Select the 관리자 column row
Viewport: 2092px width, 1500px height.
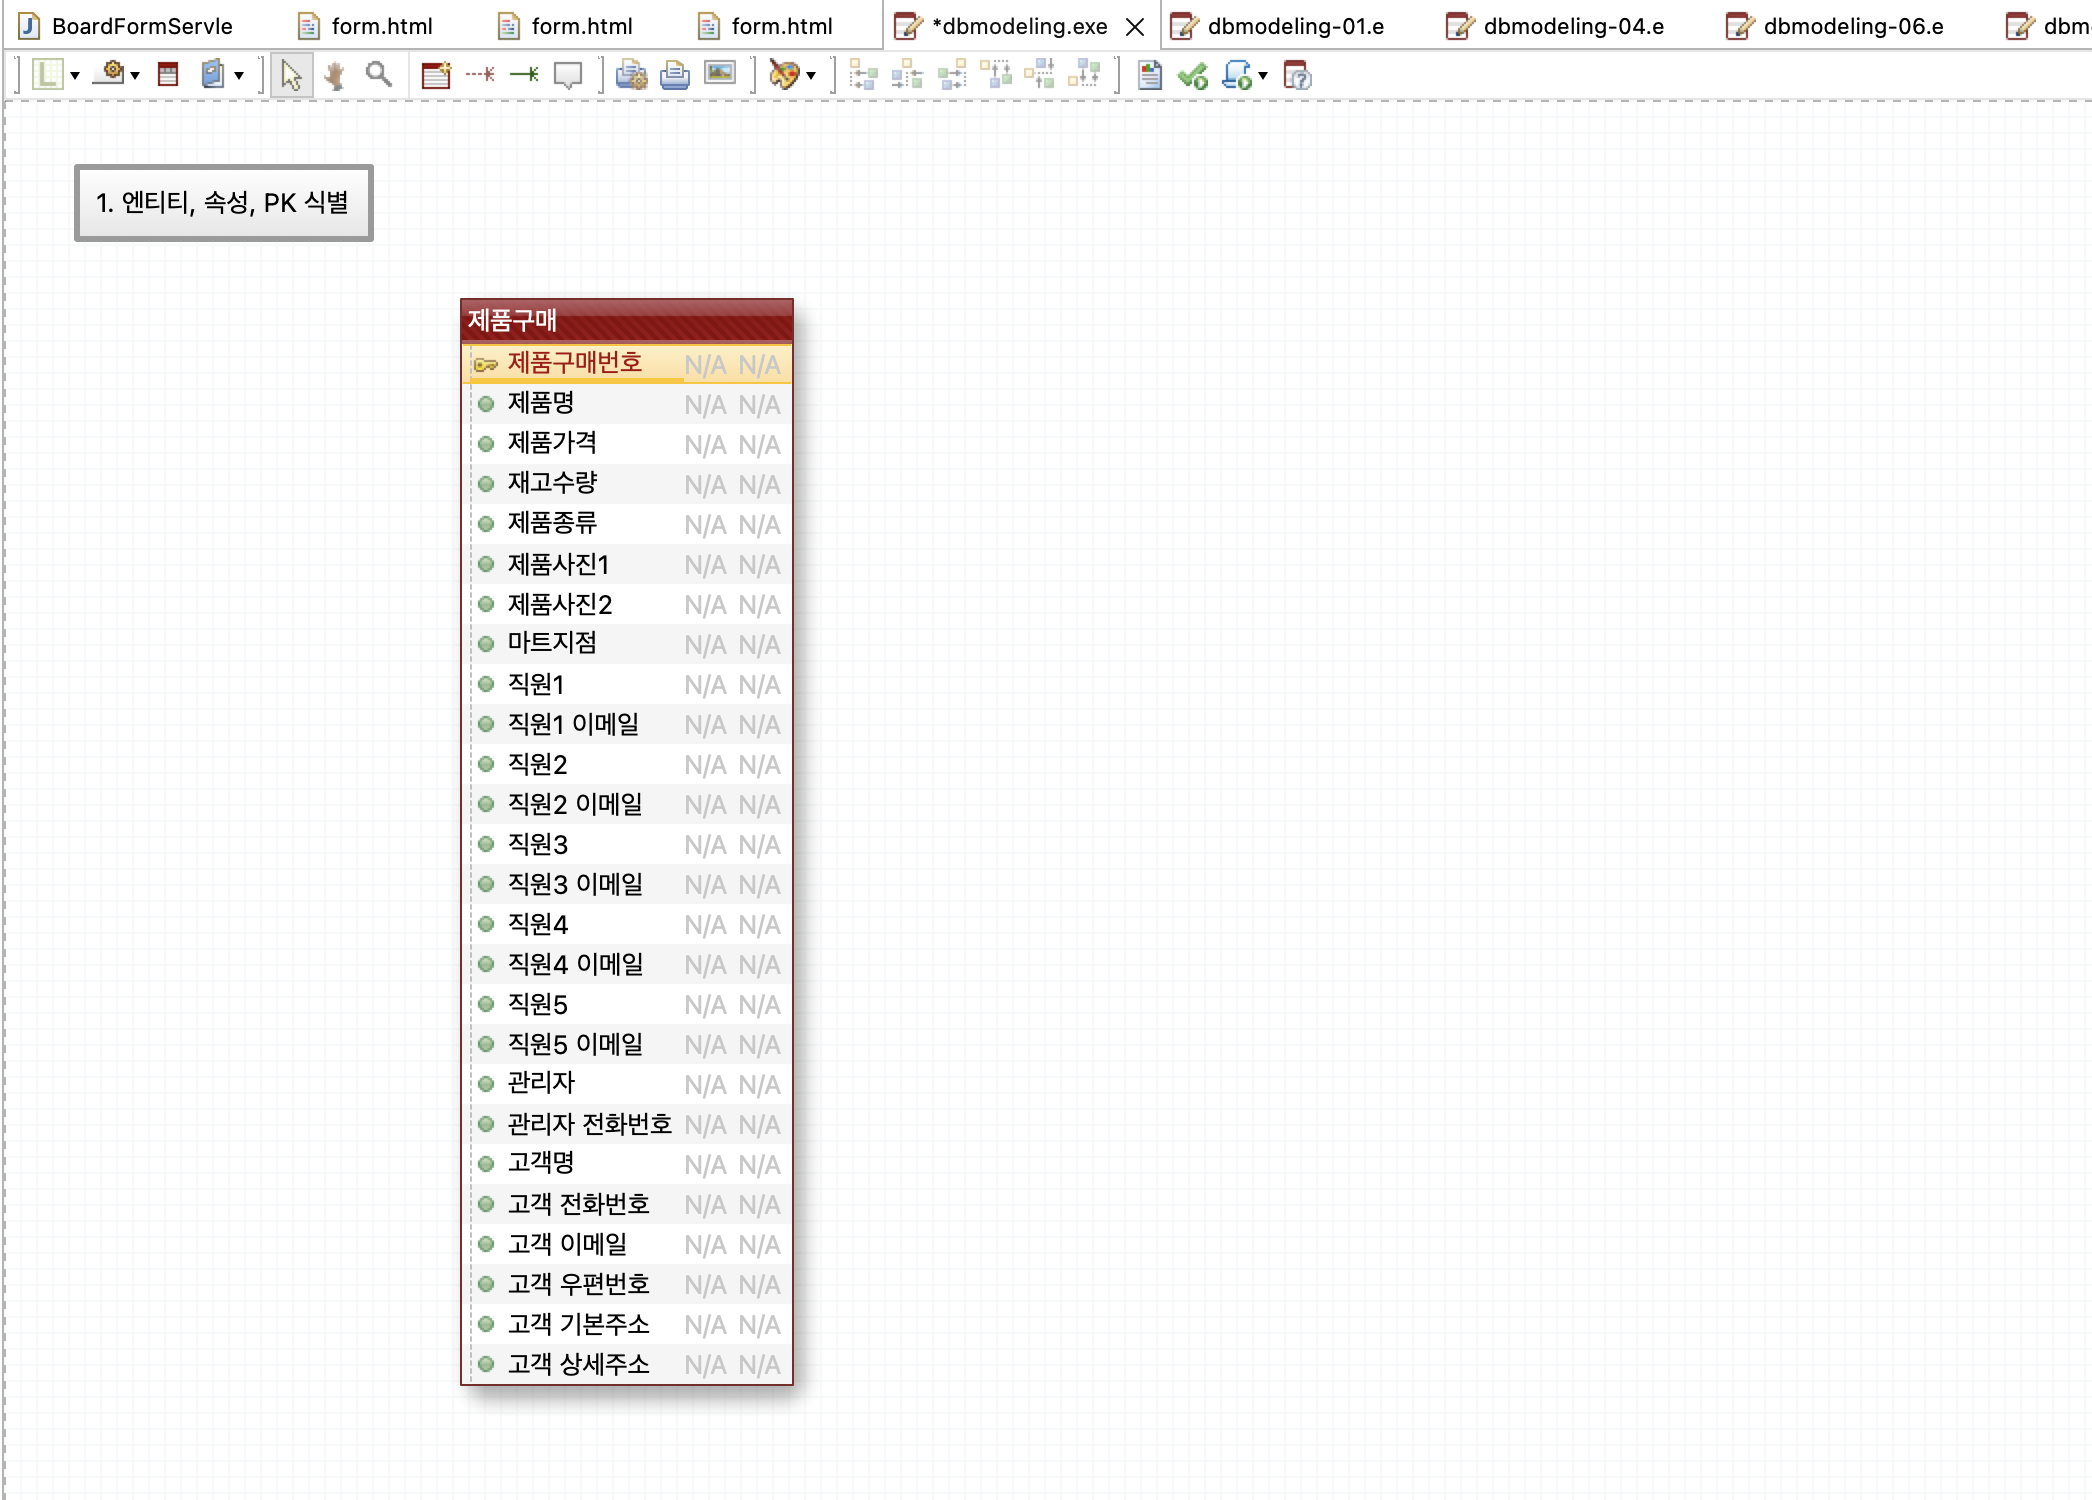(627, 1084)
